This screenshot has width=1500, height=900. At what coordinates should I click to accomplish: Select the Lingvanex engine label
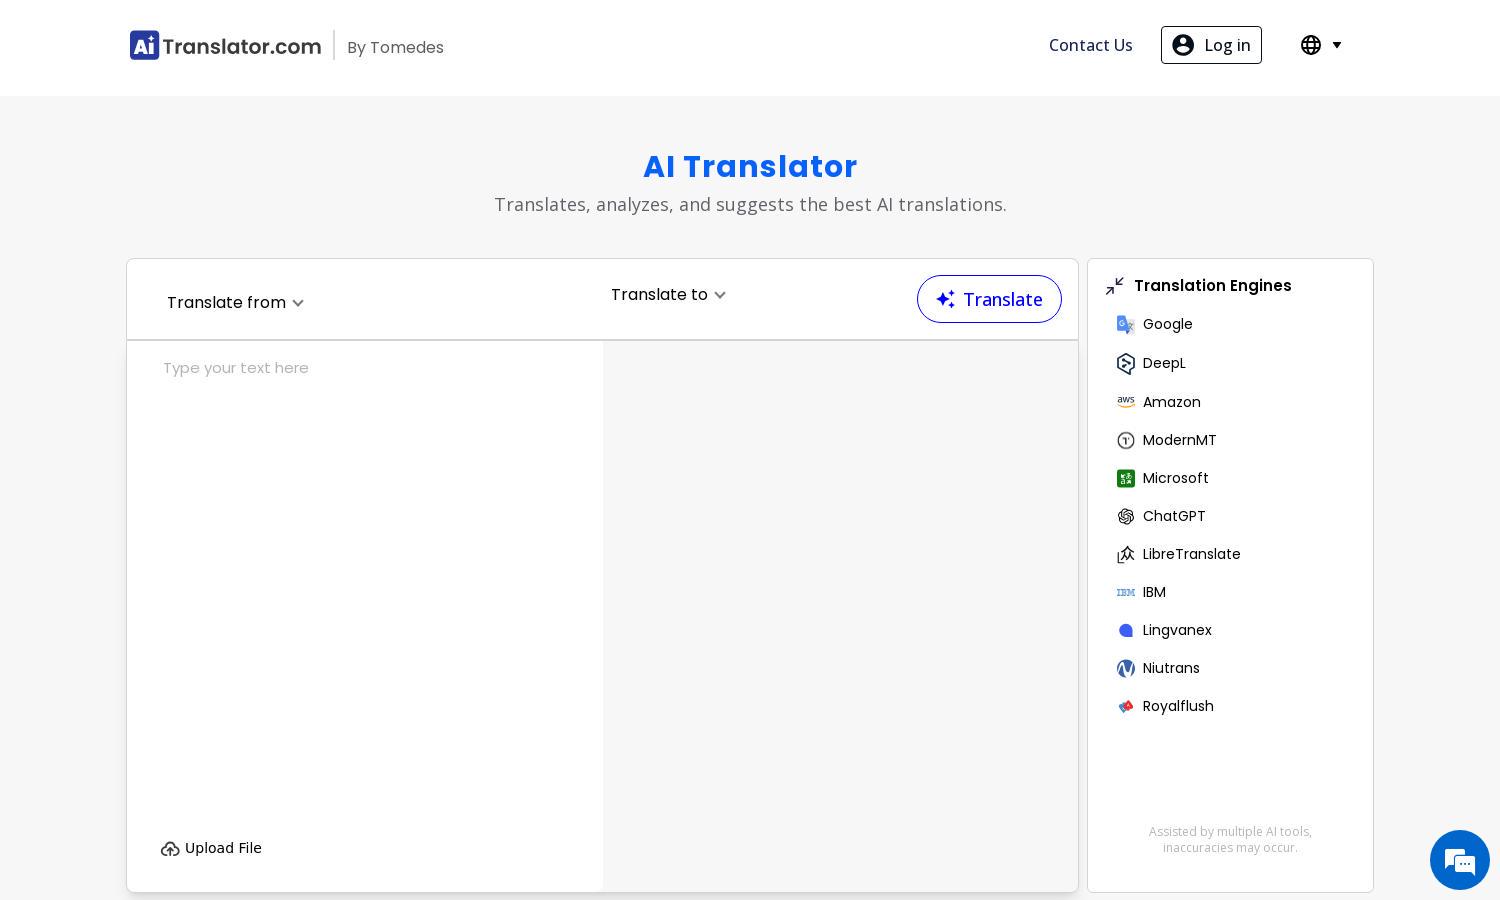pos(1177,630)
